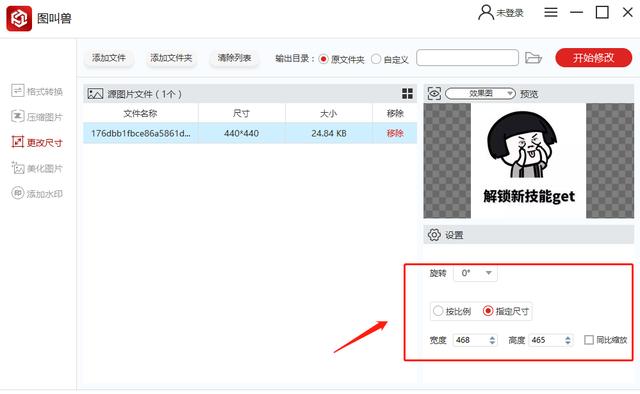Select 更改尺寸 in the sidebar

pyautogui.click(x=37, y=142)
